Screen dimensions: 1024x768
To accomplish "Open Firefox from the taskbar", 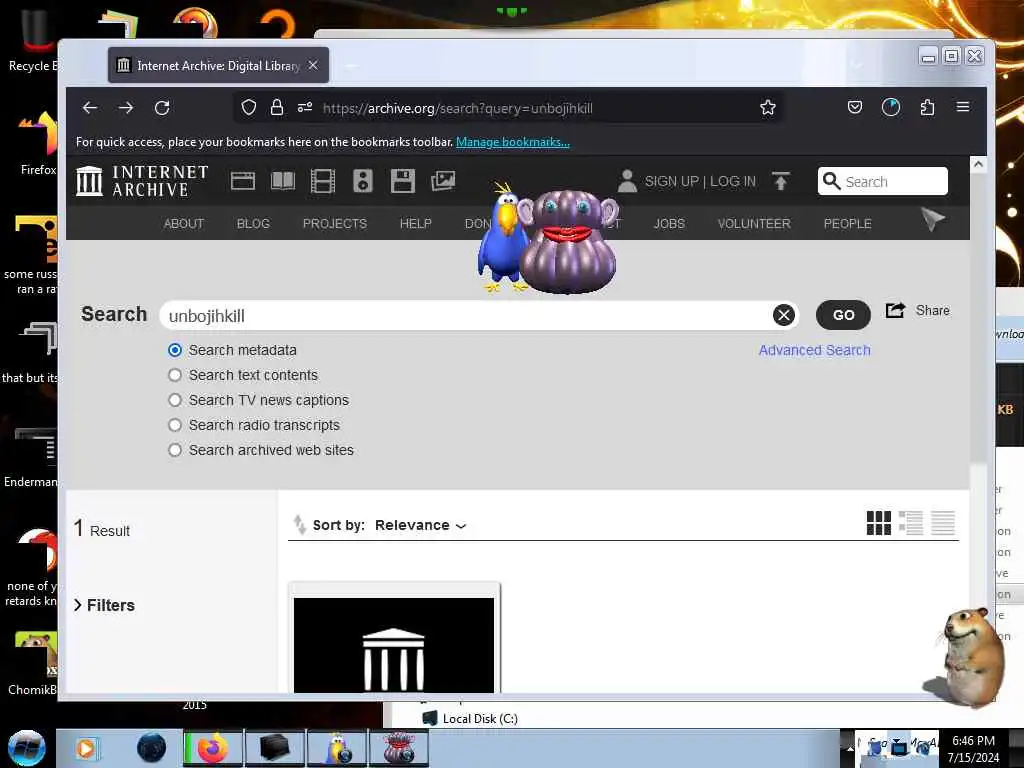I will click(x=213, y=748).
